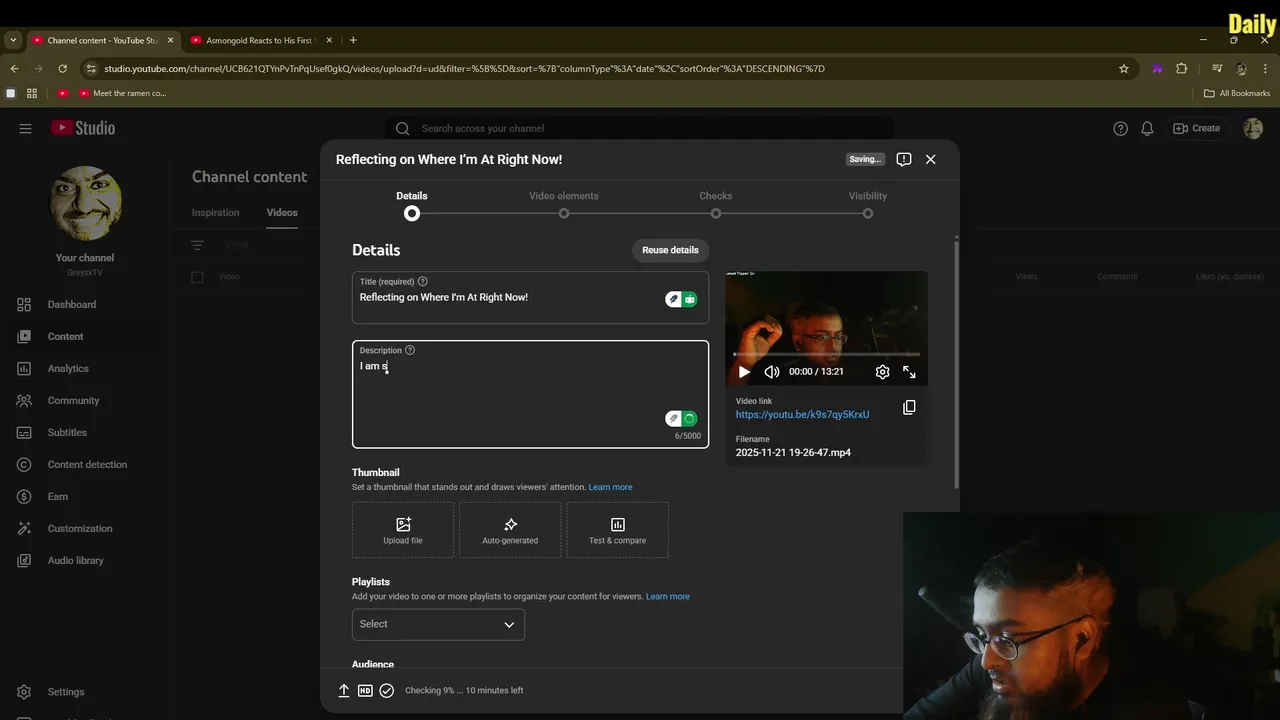Open the browser extensions puzzle icon
Screen dimensions: 1280x720
(1182, 68)
